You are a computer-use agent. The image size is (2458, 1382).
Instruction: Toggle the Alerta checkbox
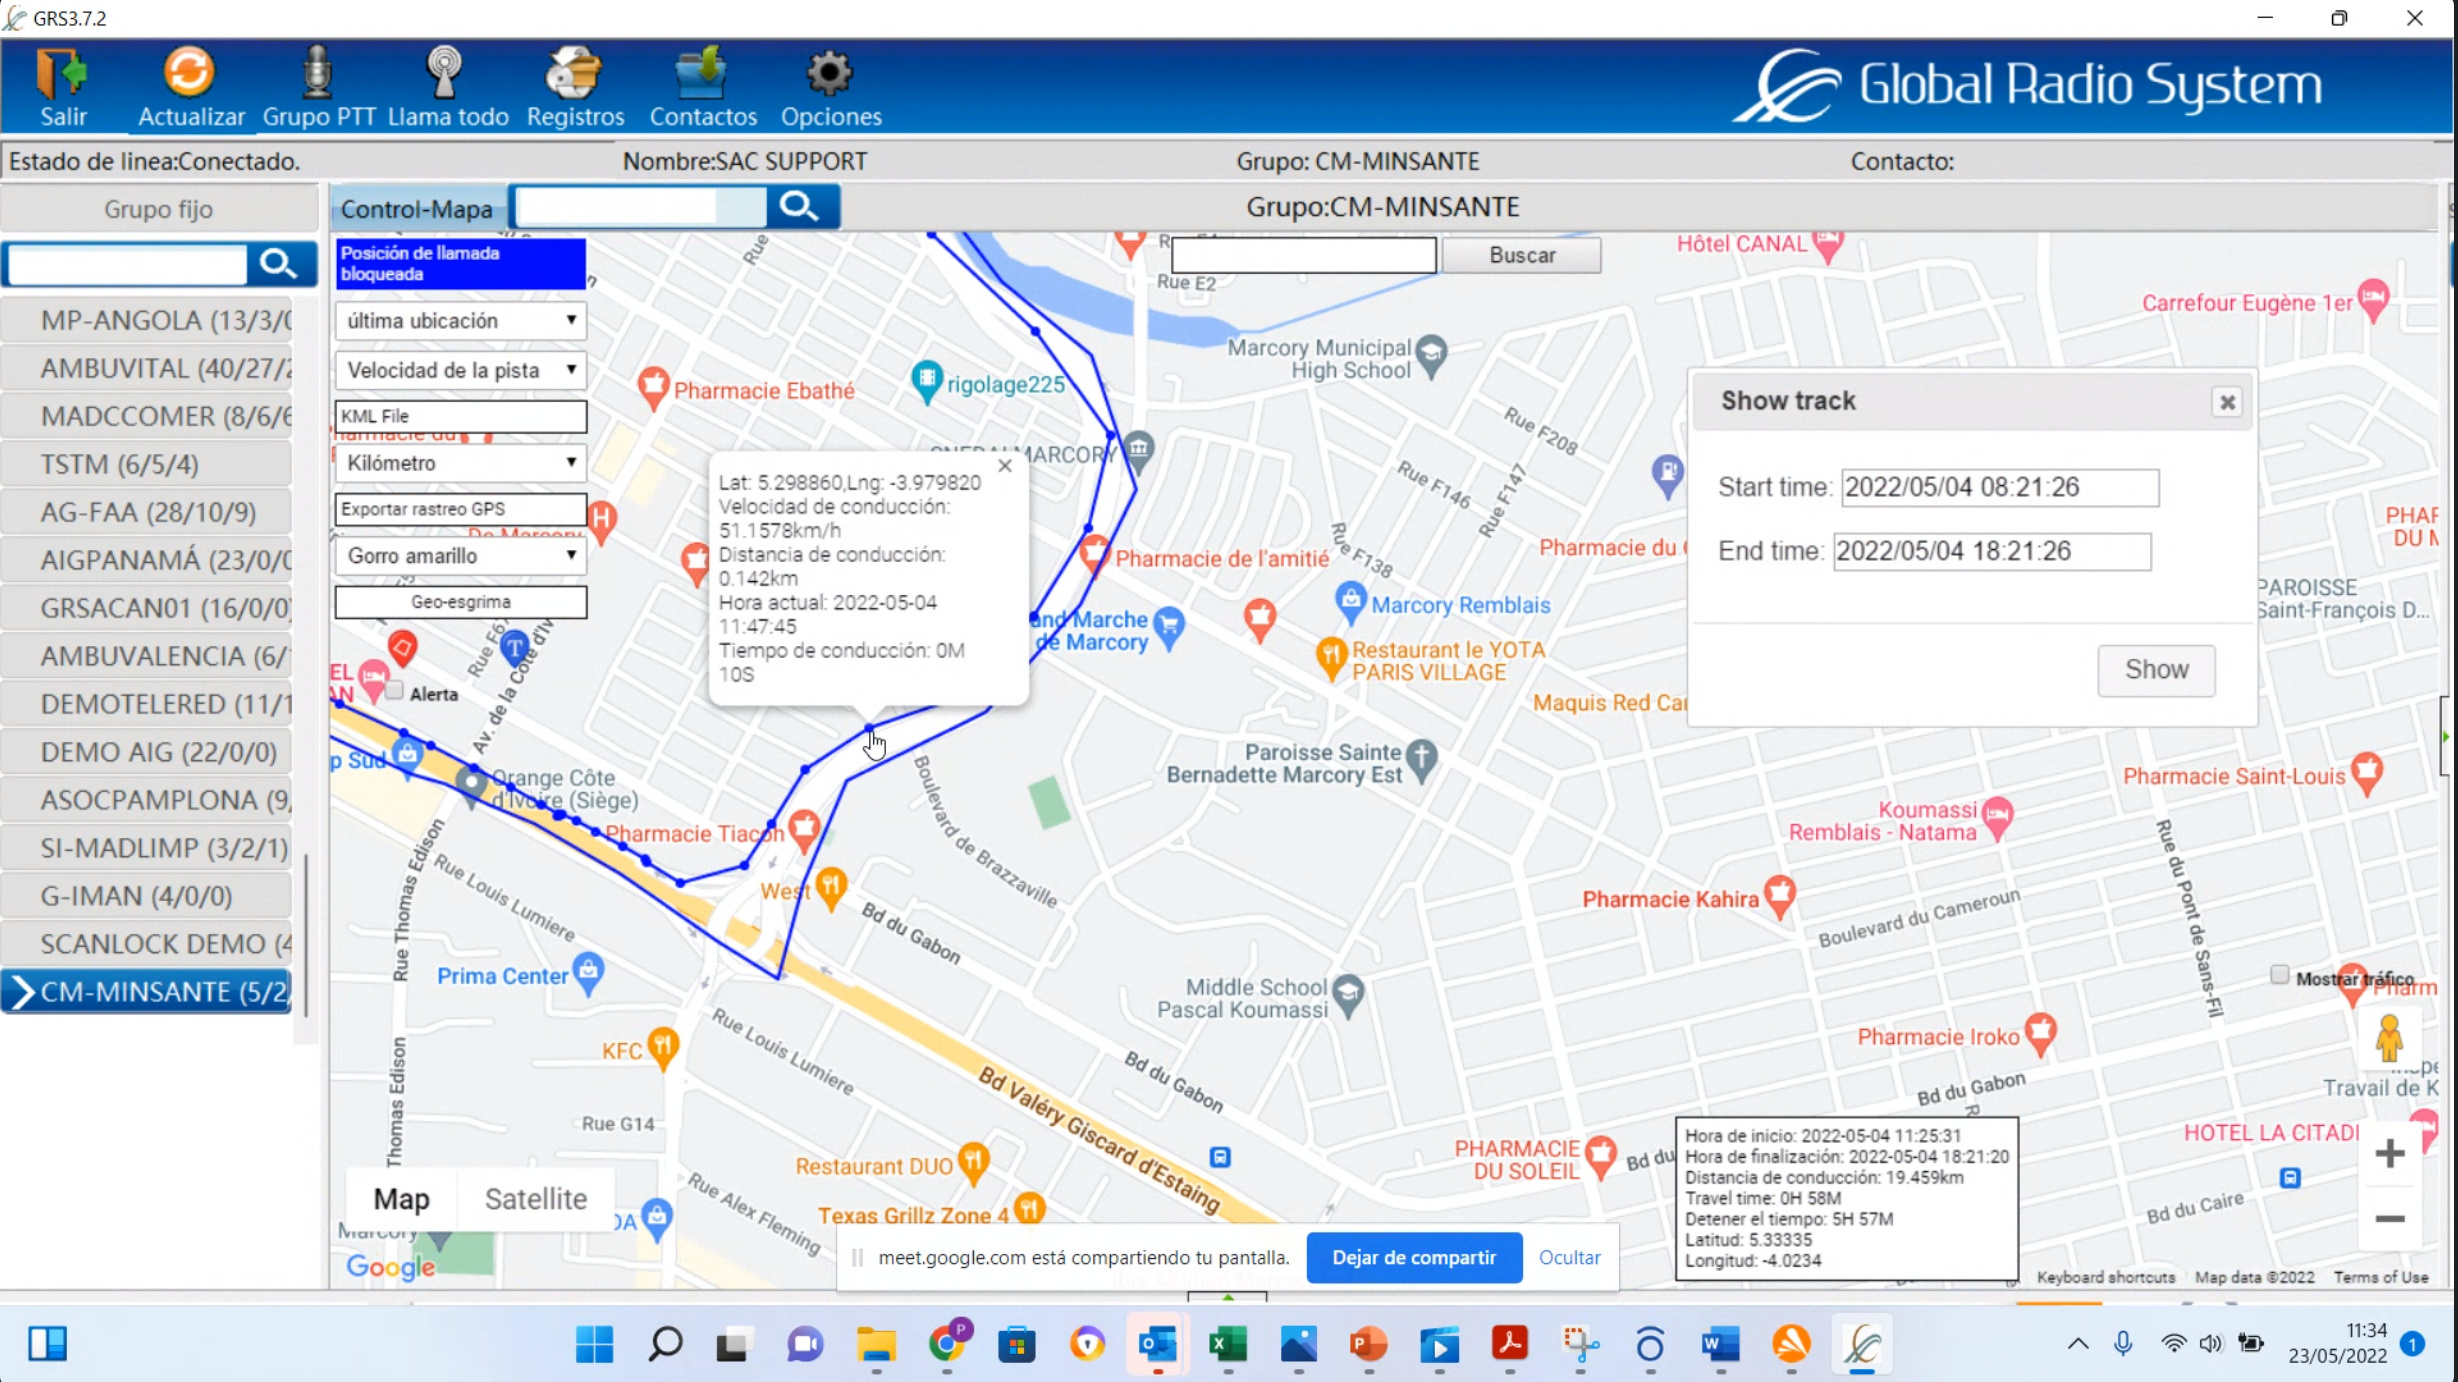click(x=395, y=691)
